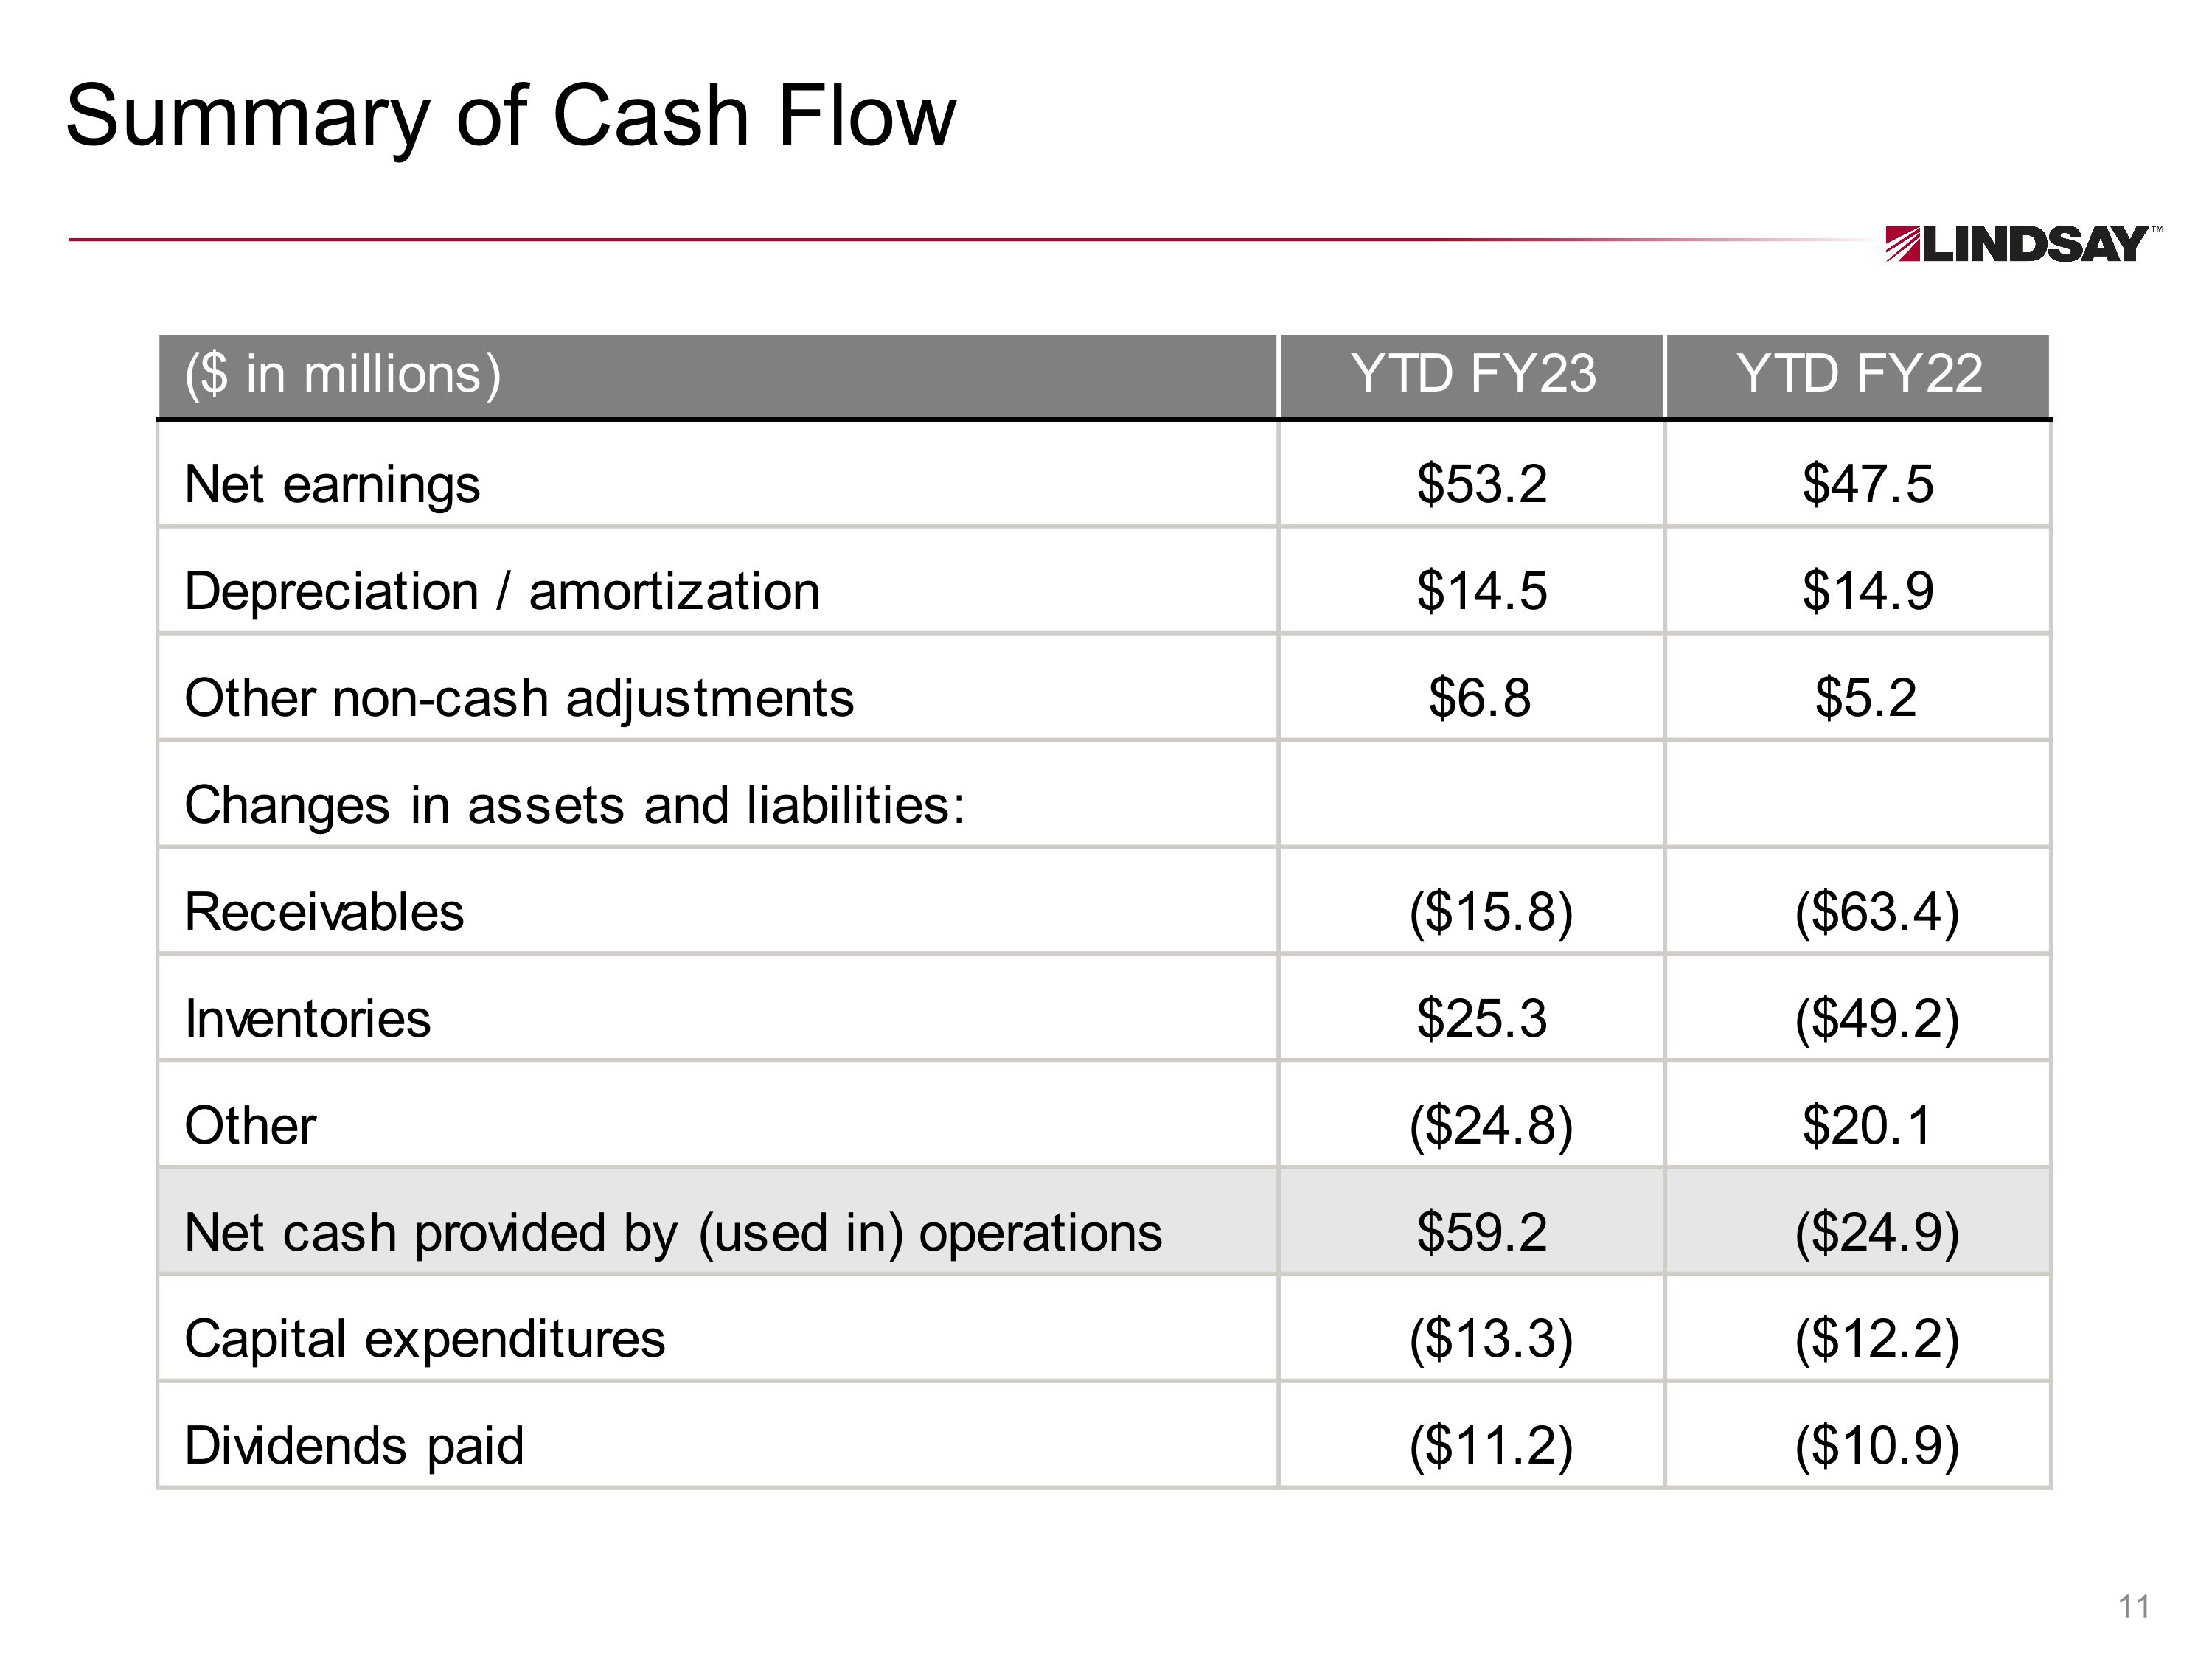Select the YTD FY22 column header

[1858, 374]
